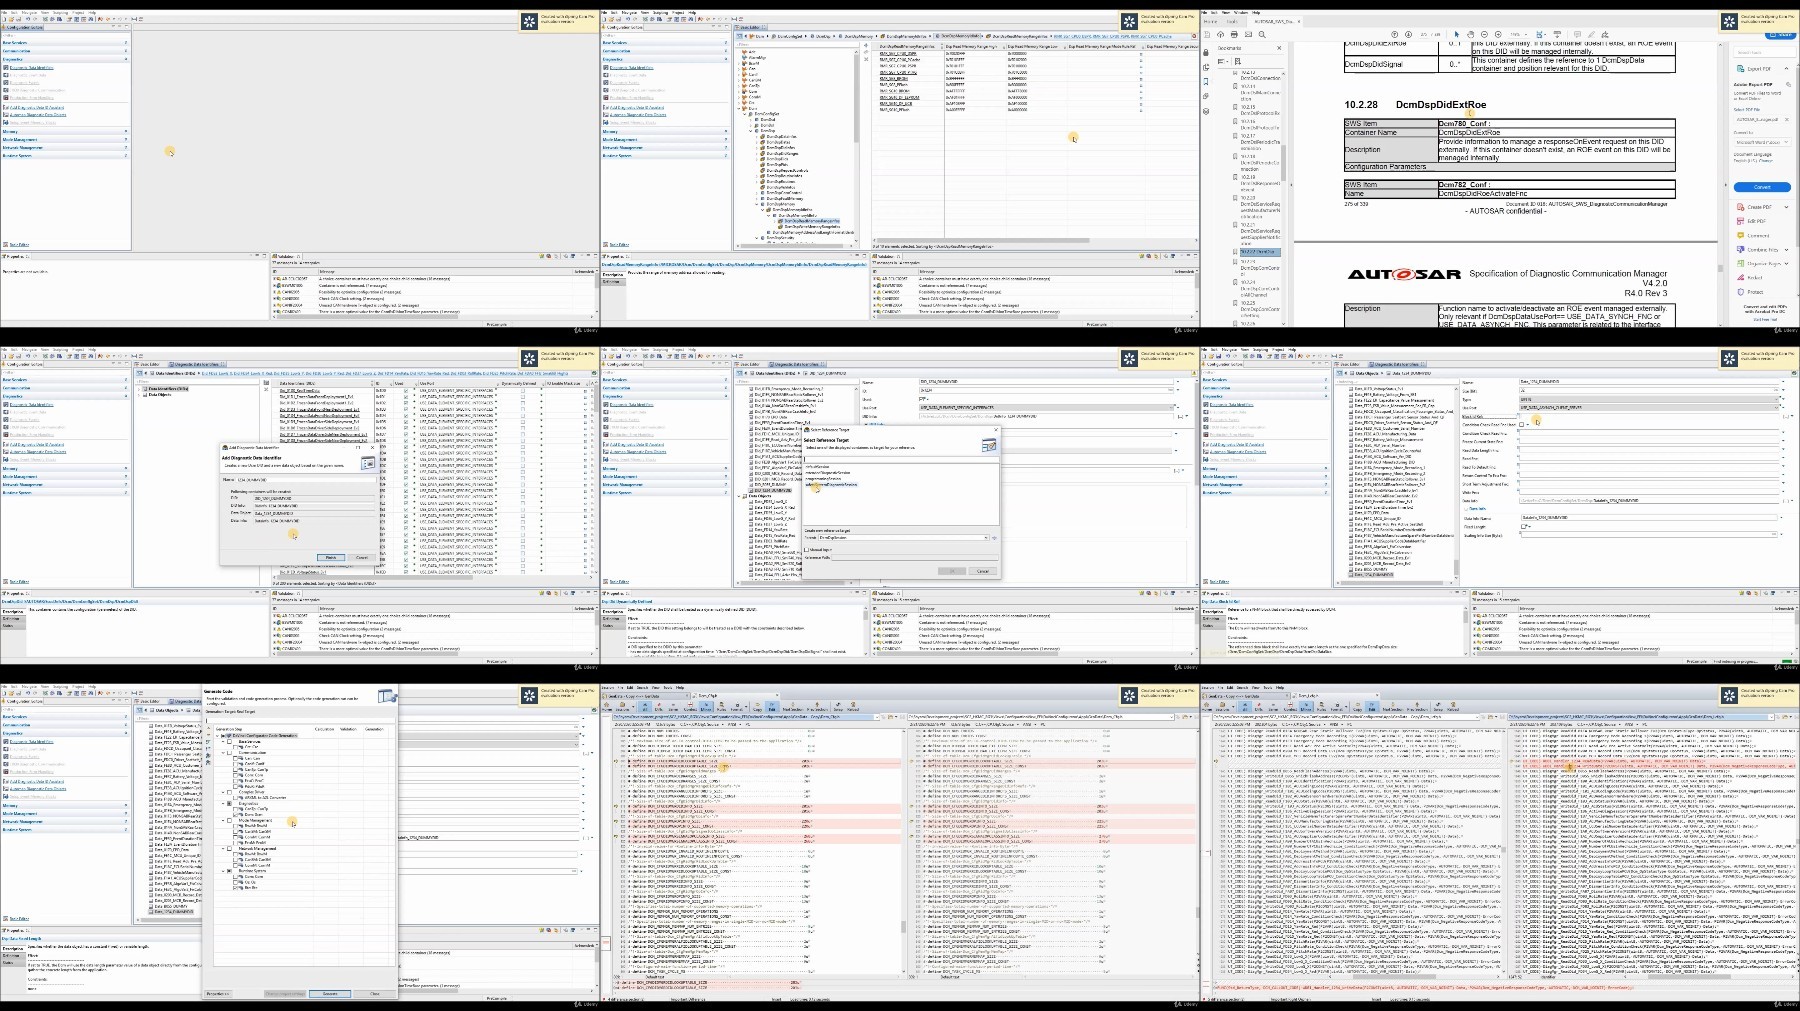1800x1011 pixels.
Task: Click Cancel in the Add Diagnostic Data Identifier dialog
Action: coord(362,557)
